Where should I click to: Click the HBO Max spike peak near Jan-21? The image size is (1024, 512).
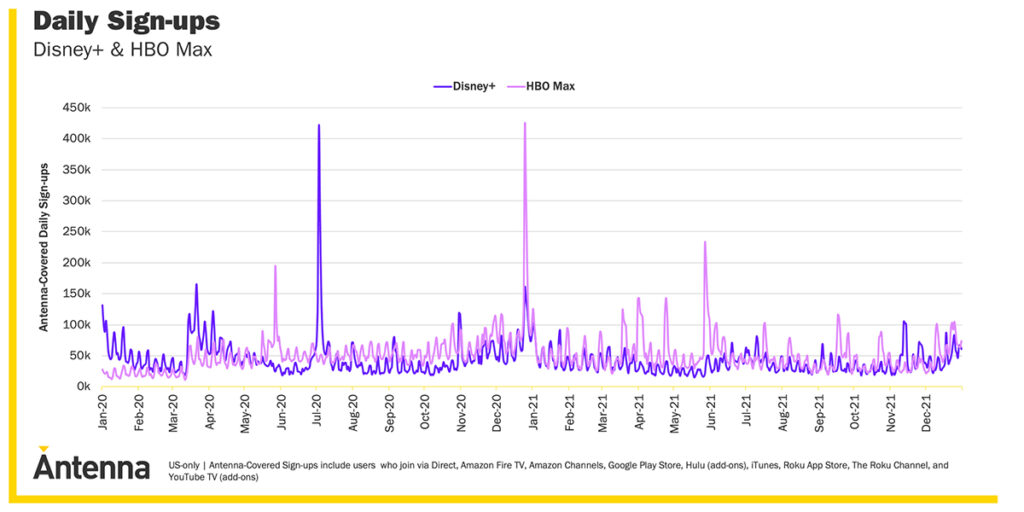[525, 124]
